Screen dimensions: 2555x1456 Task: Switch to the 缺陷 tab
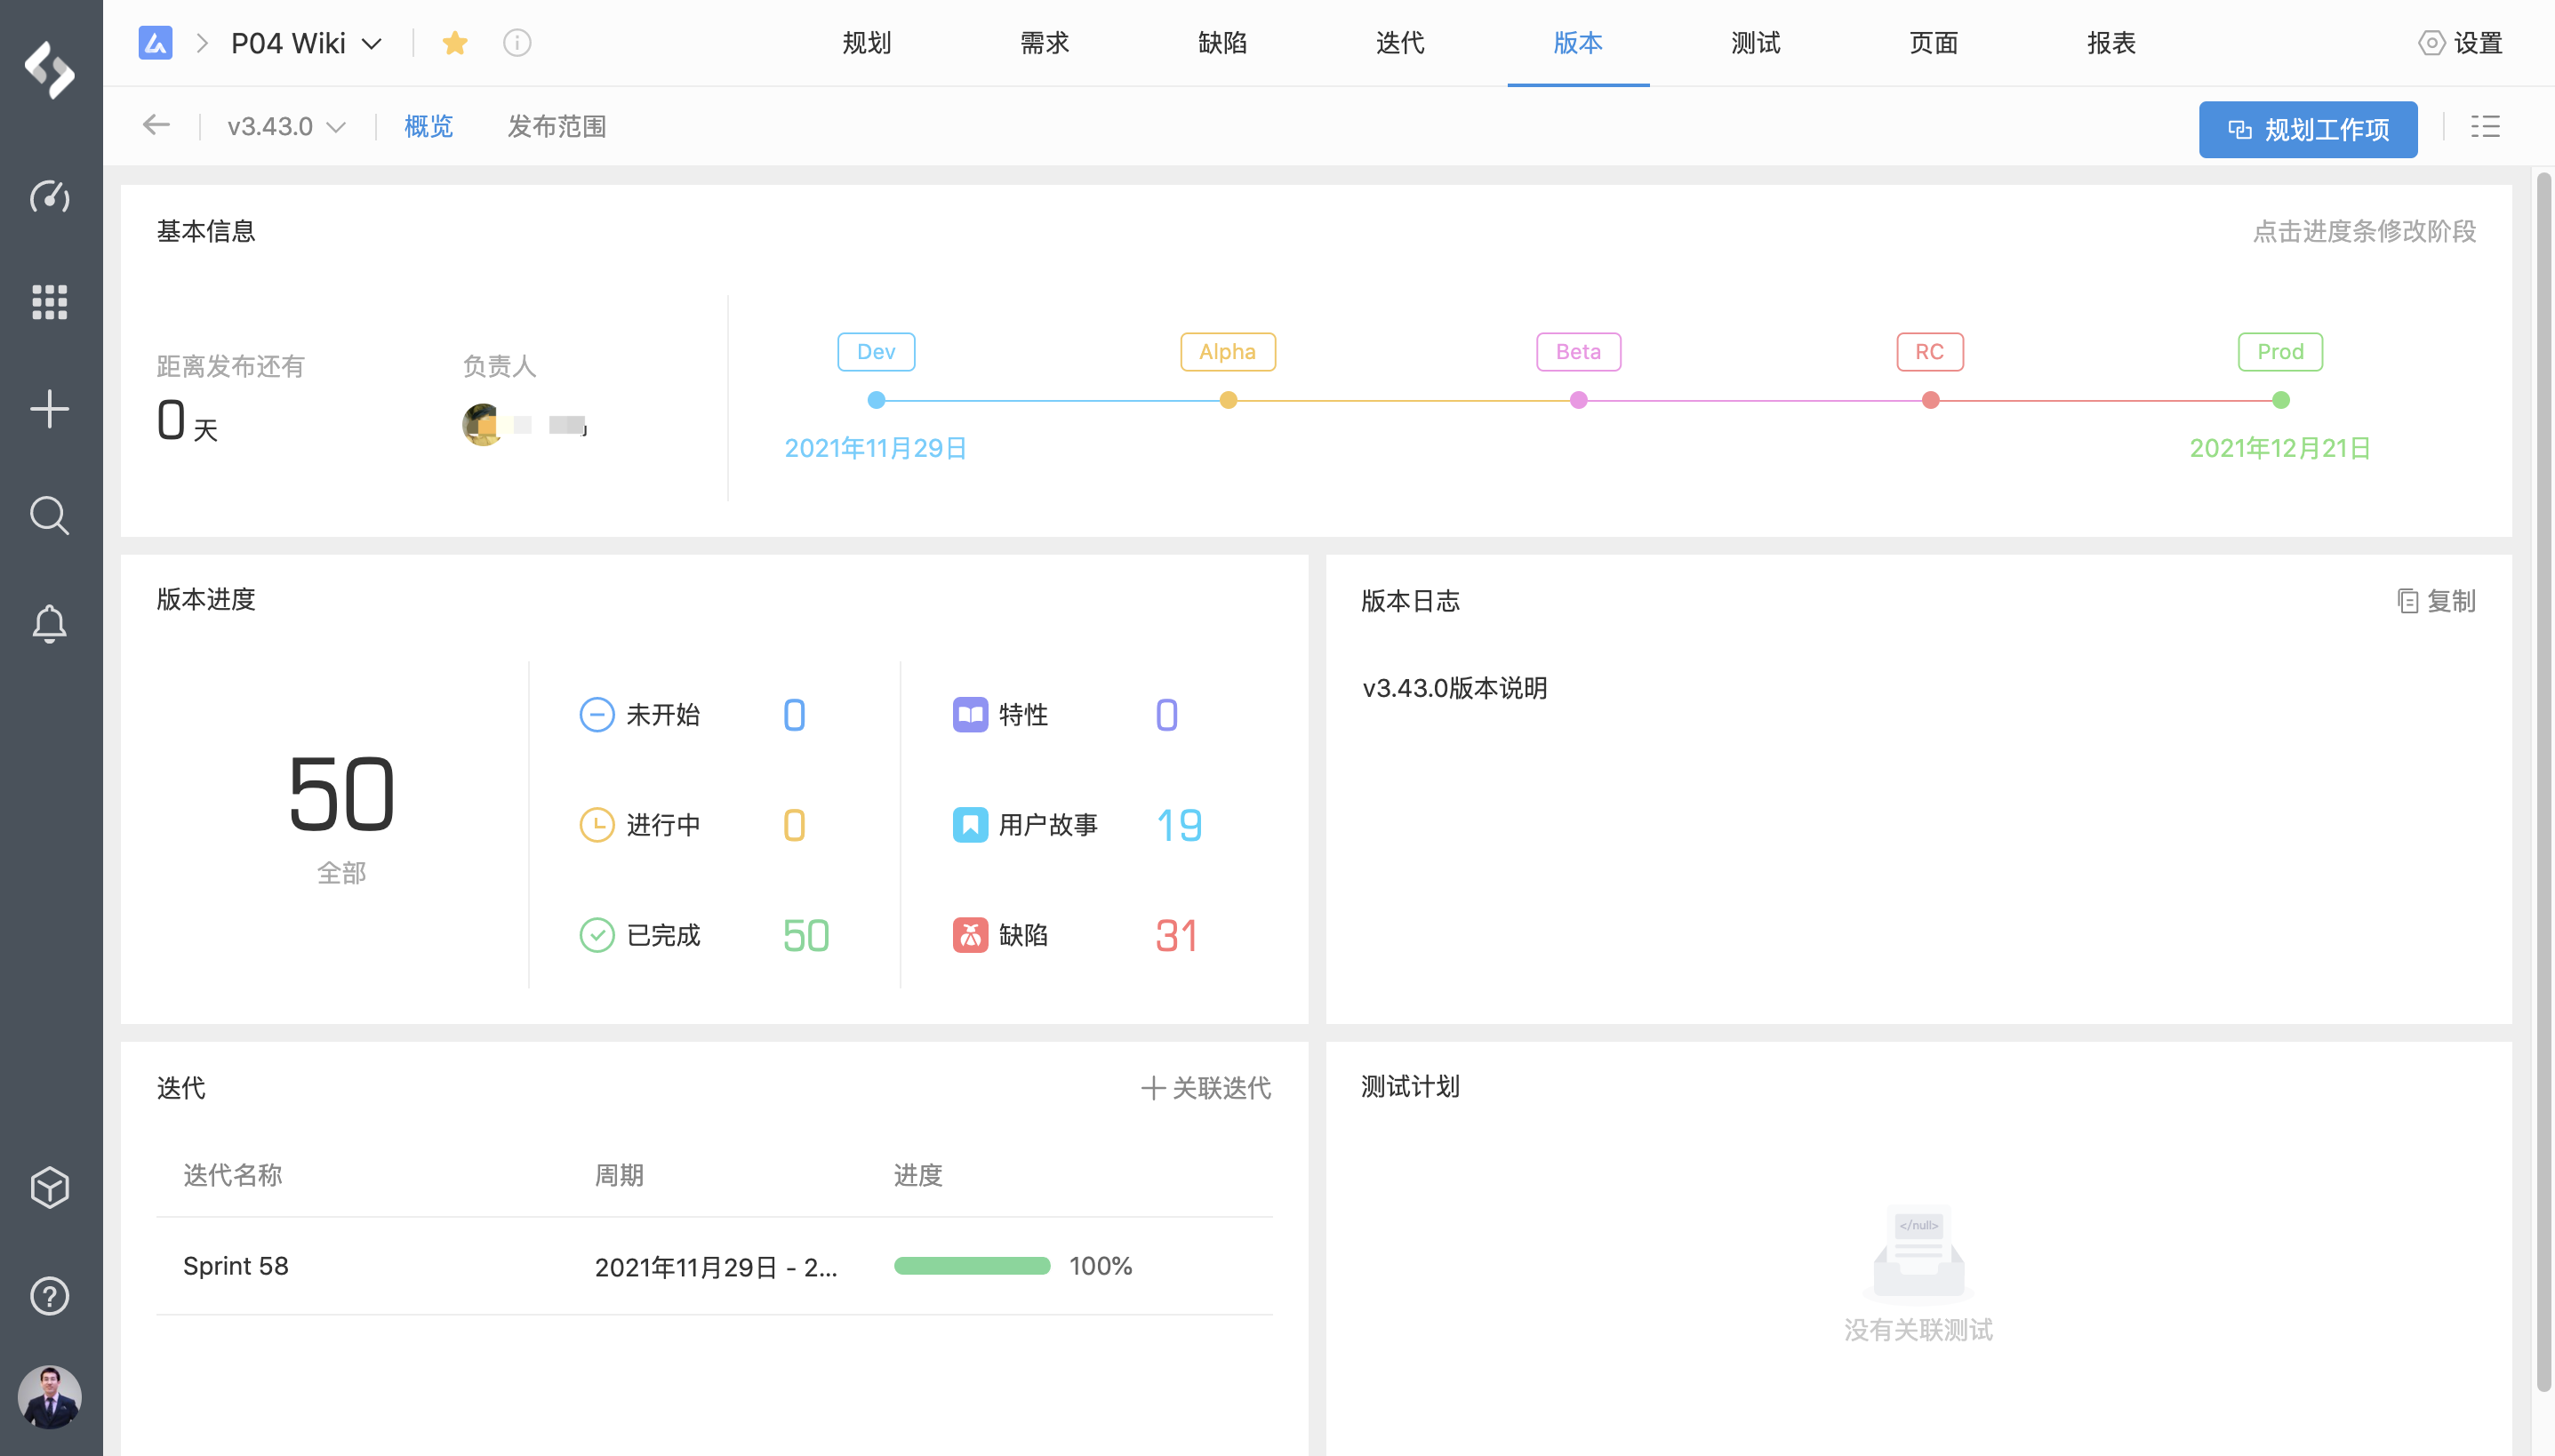click(x=1222, y=43)
